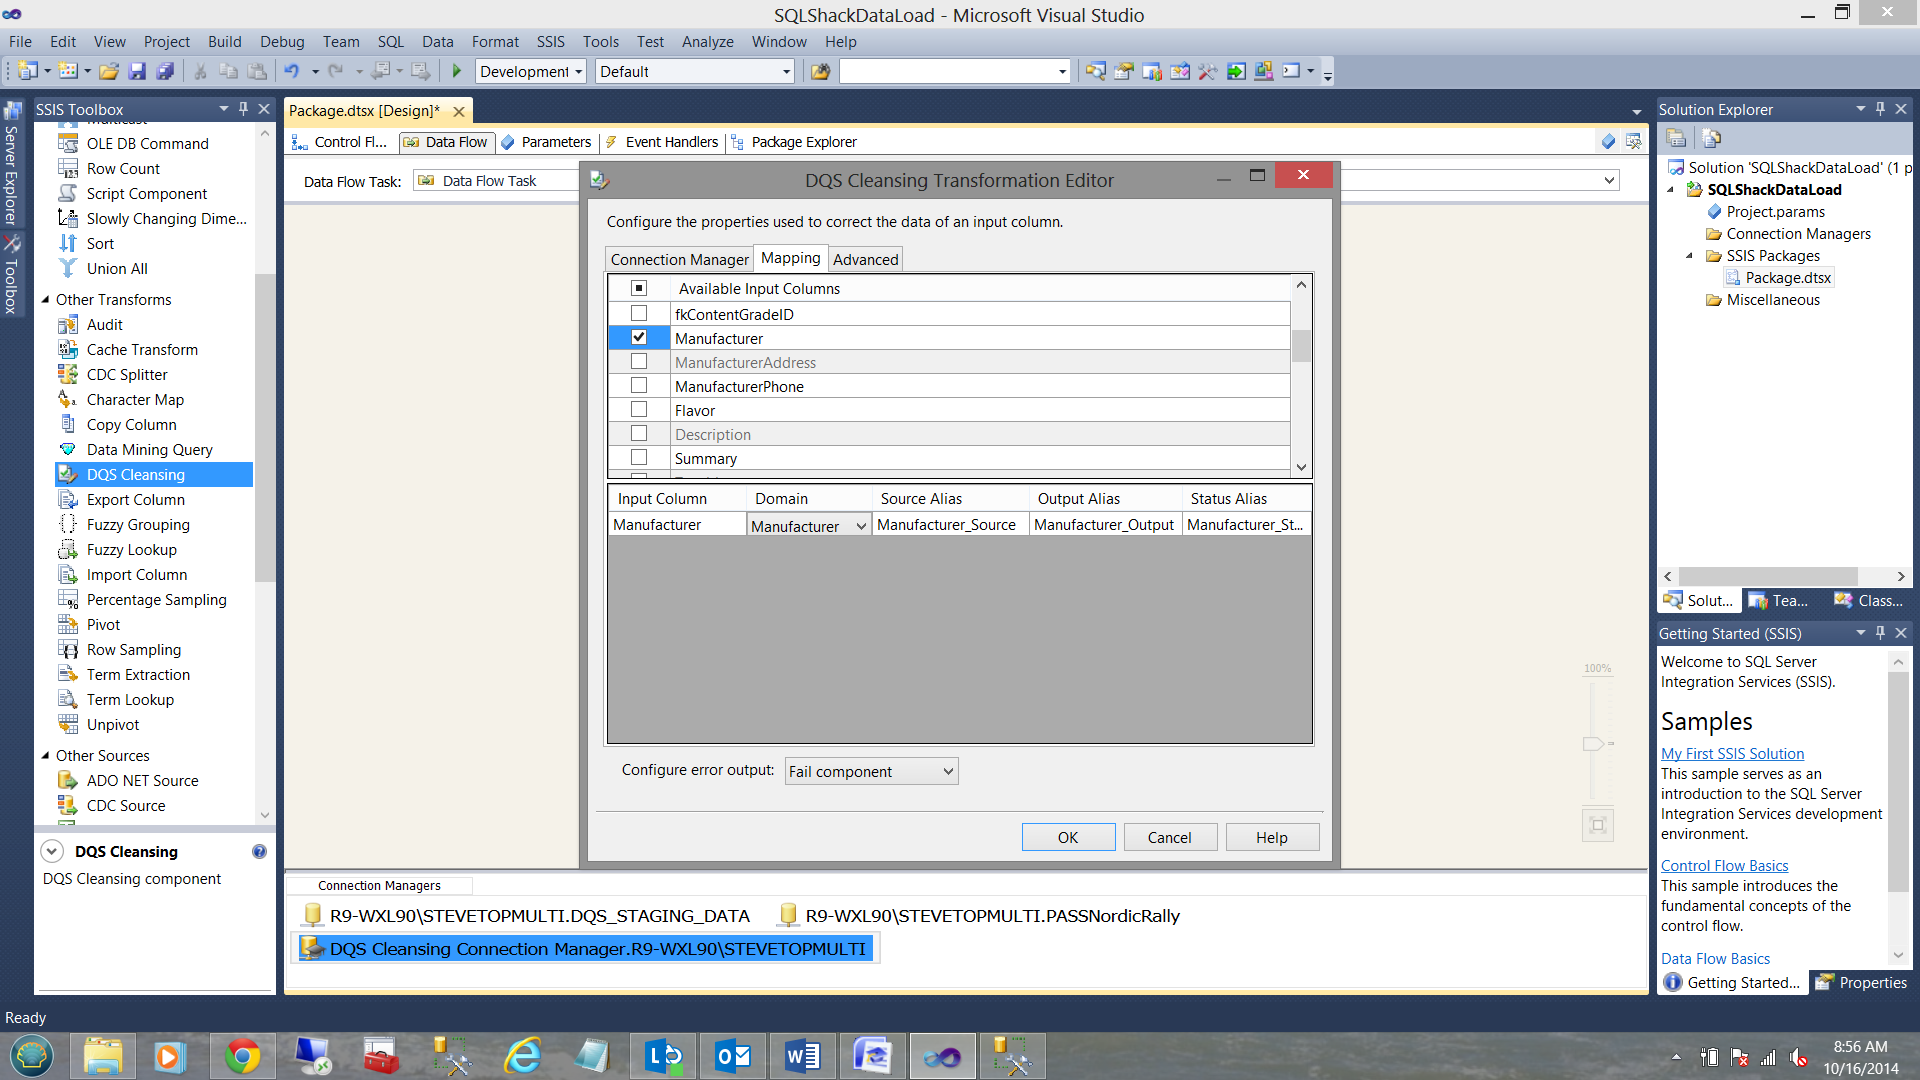Click the DQS Cleansing help icon
Viewport: 1920px width, 1080px height.
[259, 852]
